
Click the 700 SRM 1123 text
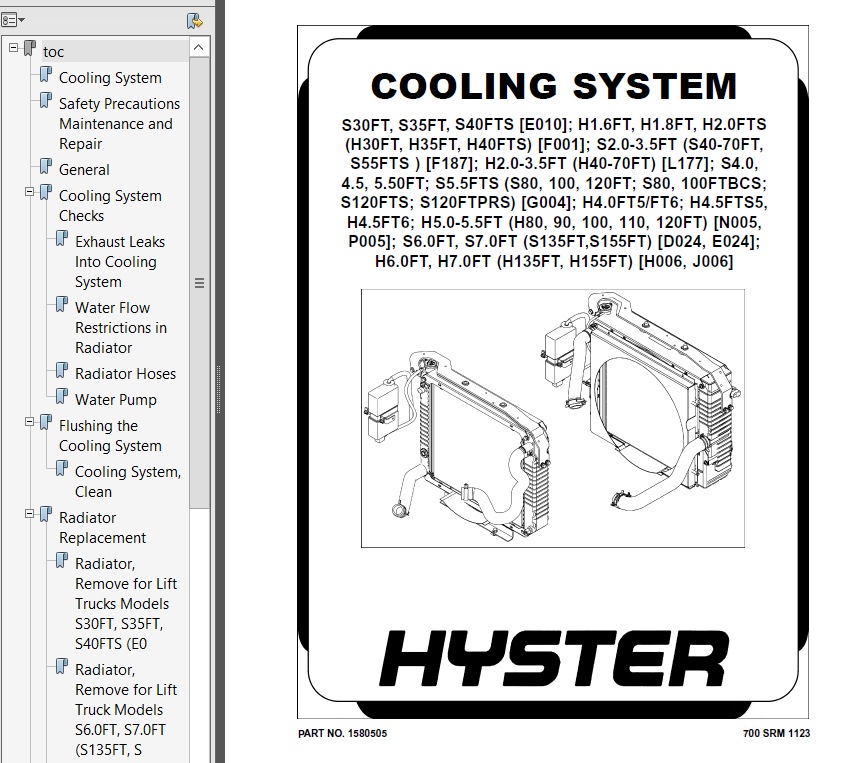(x=776, y=733)
